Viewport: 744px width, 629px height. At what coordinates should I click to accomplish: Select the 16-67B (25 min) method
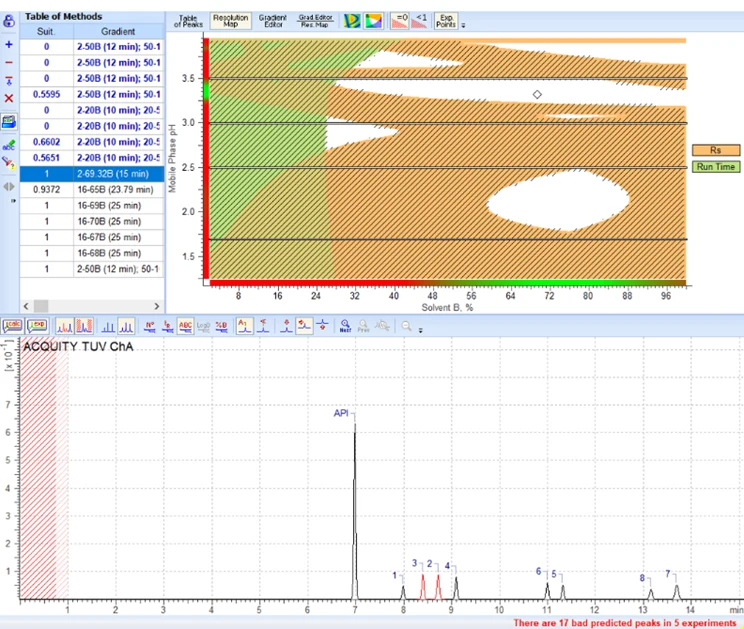pos(92,237)
